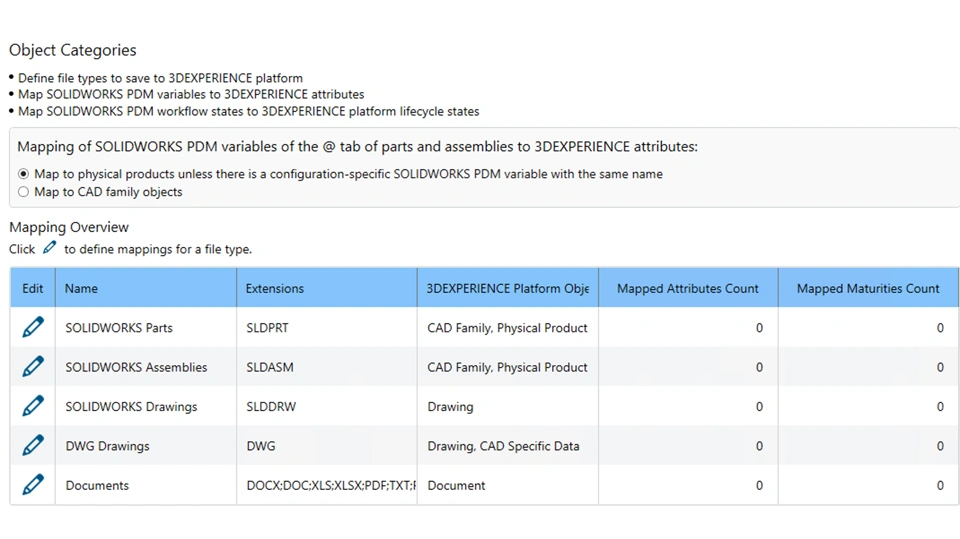The height and width of the screenshot is (539, 960).
Task: Click the 3DEXPERIENCE Platform Object column header
Action: [x=508, y=288]
